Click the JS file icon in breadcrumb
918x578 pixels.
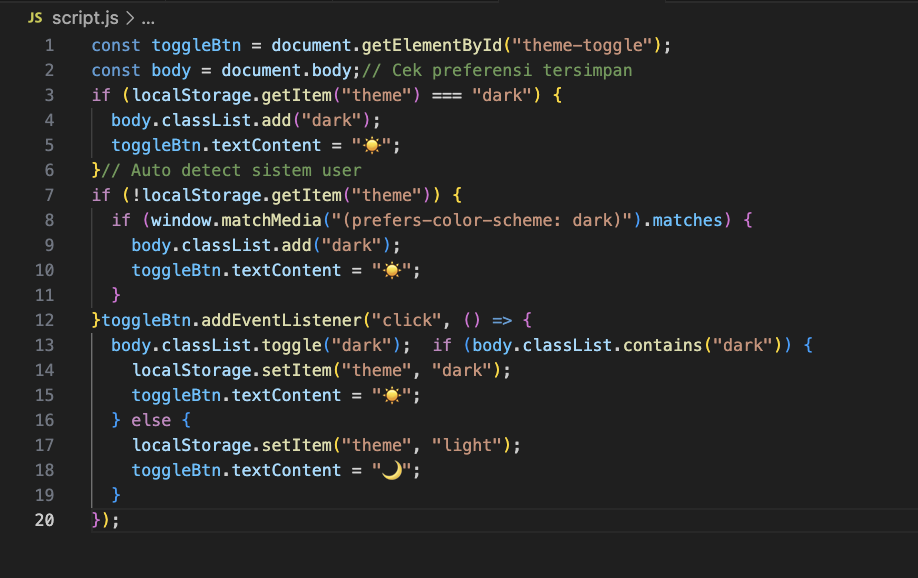[35, 19]
